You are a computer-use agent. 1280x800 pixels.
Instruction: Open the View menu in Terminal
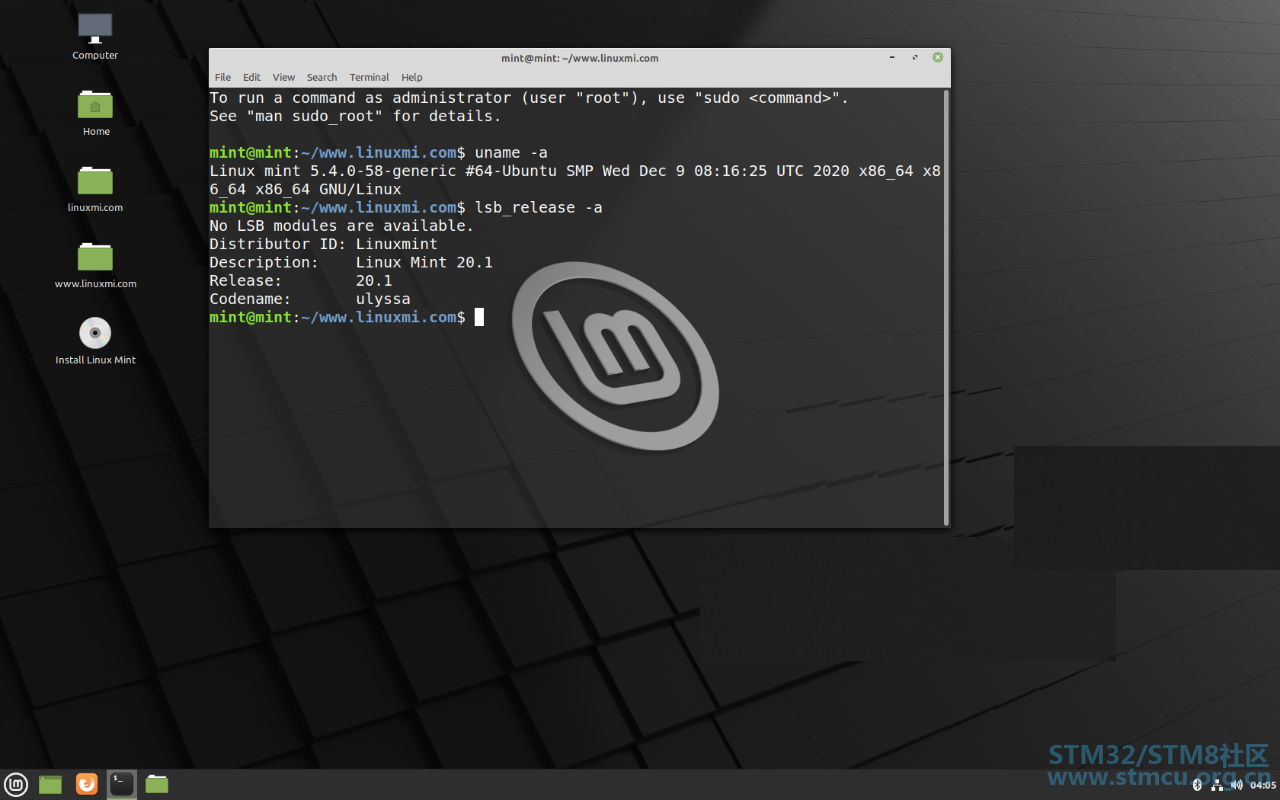(x=284, y=77)
